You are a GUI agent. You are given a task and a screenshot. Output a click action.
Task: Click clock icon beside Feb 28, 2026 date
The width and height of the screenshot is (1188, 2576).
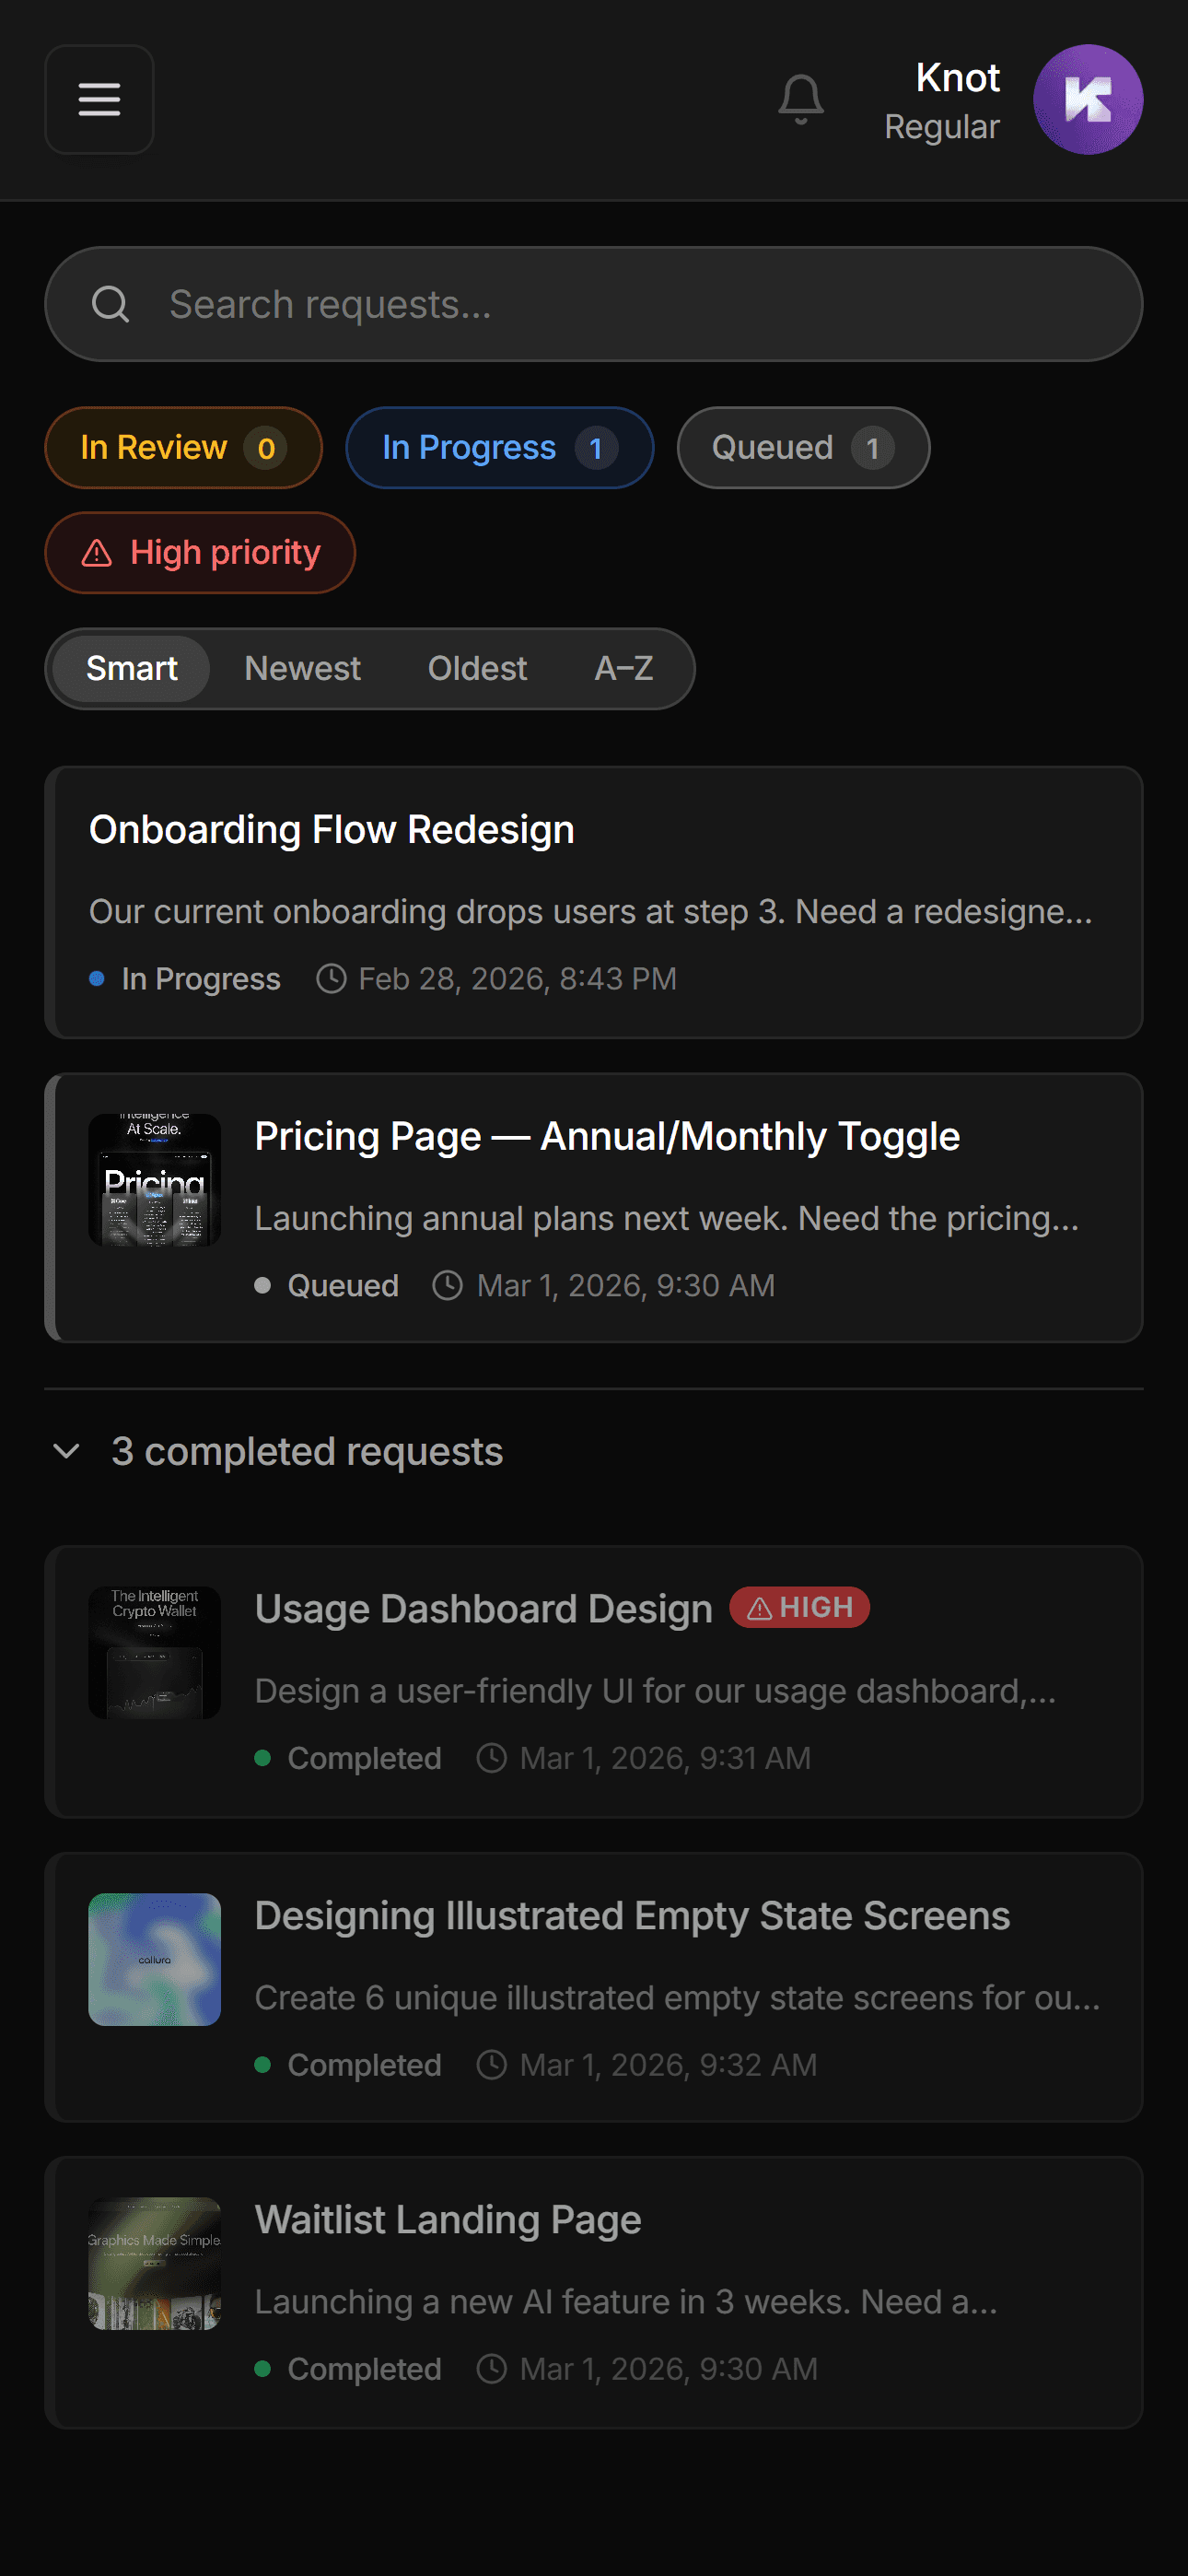coord(331,978)
